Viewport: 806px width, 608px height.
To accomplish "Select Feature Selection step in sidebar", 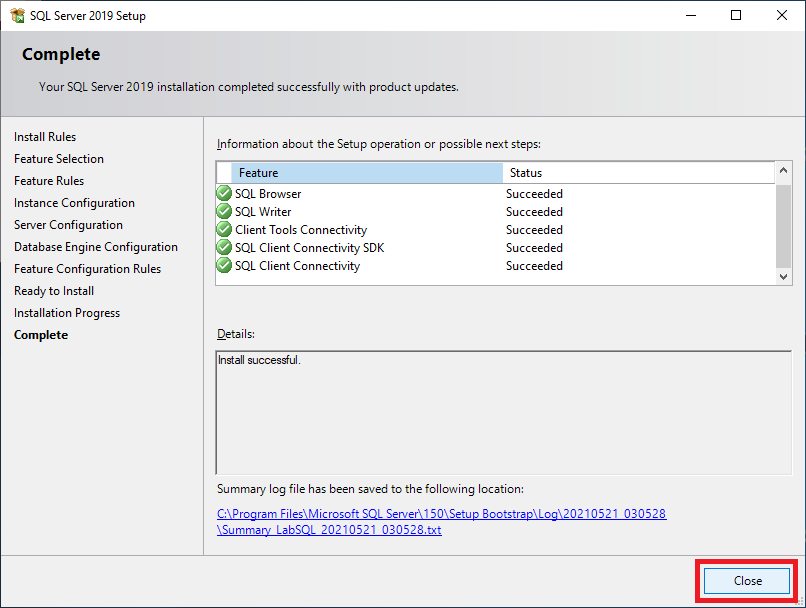I will pyautogui.click(x=59, y=159).
